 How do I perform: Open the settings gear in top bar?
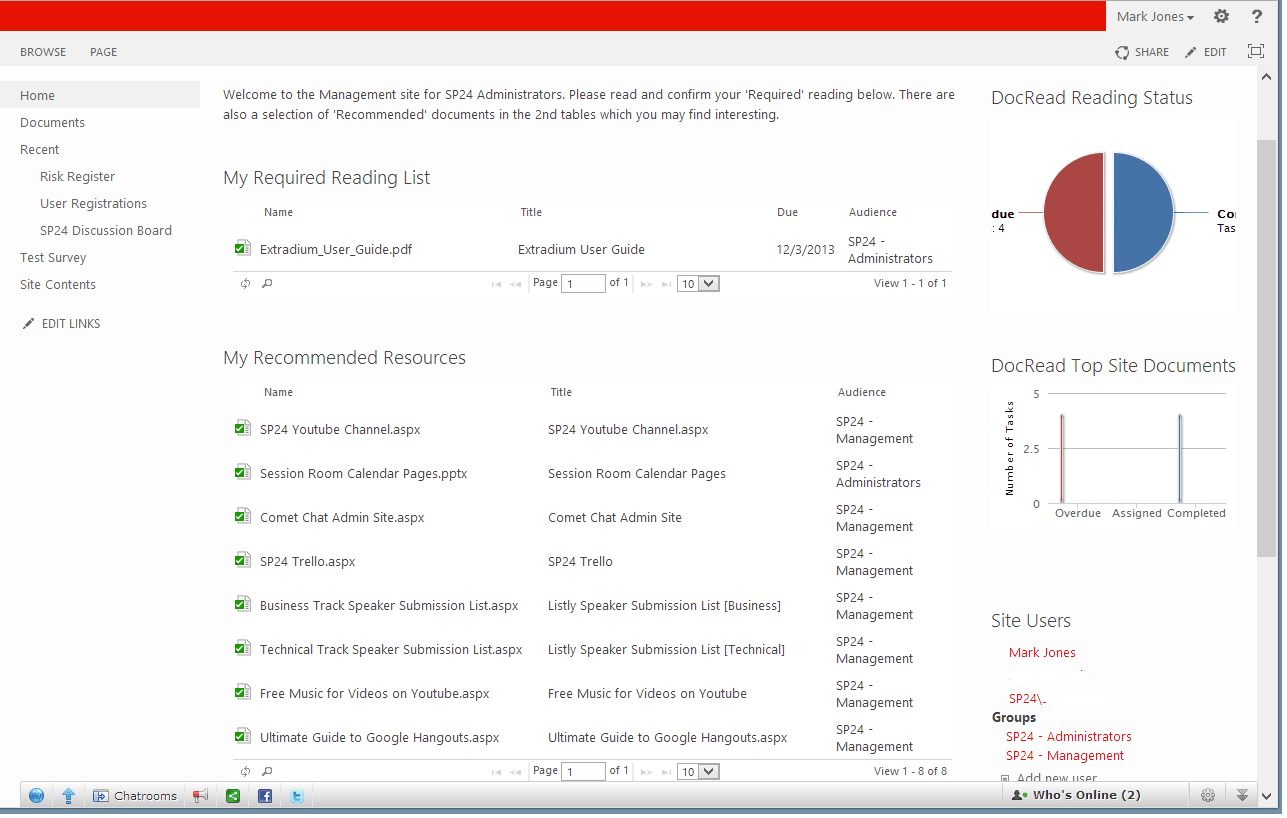1221,16
